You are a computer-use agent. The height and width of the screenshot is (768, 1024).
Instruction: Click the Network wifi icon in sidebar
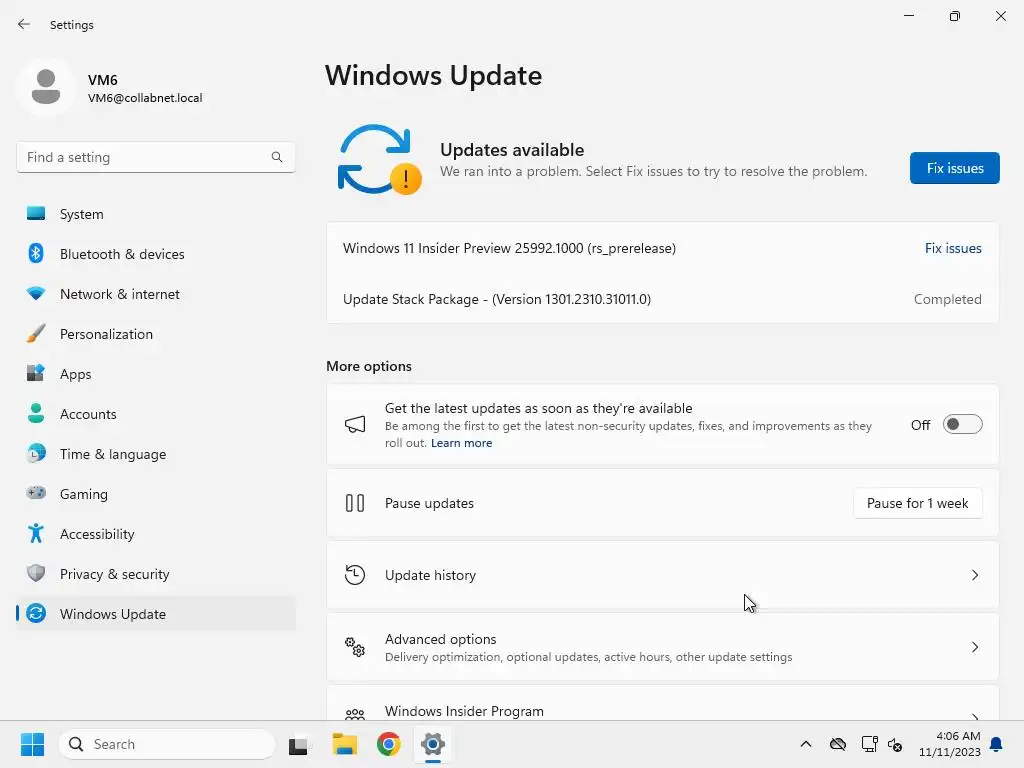pyautogui.click(x=36, y=293)
